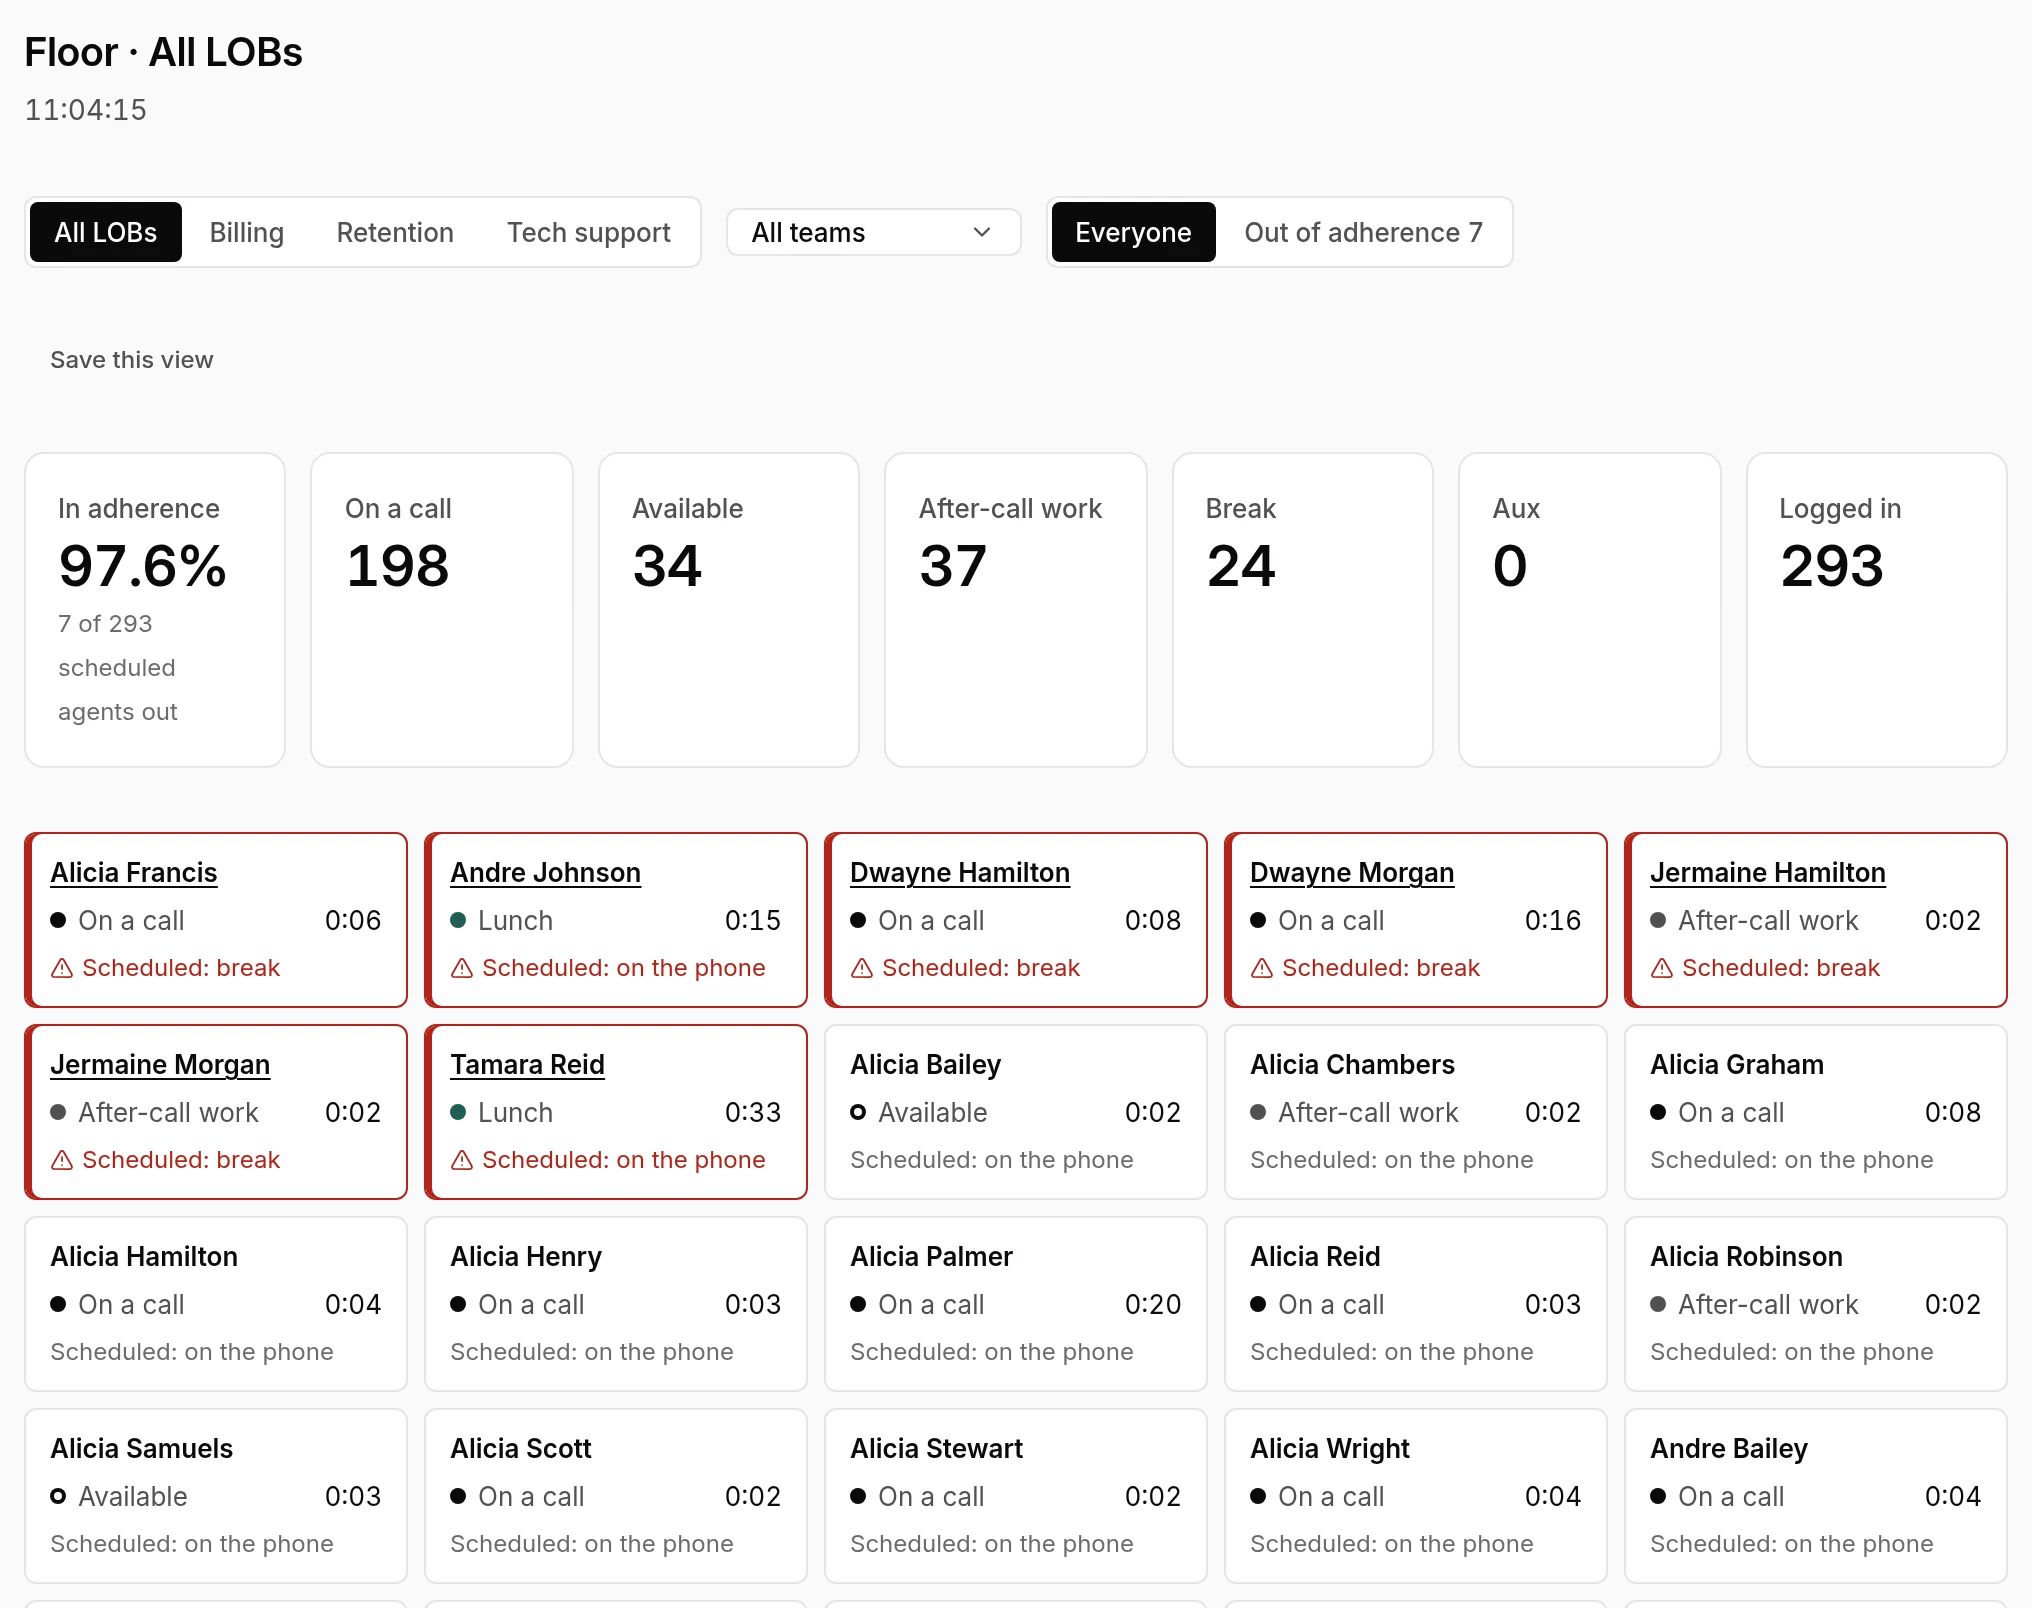Image resolution: width=2032 pixels, height=1608 pixels.
Task: Click warning icon on Dwayne Morgan card
Action: tap(1262, 968)
